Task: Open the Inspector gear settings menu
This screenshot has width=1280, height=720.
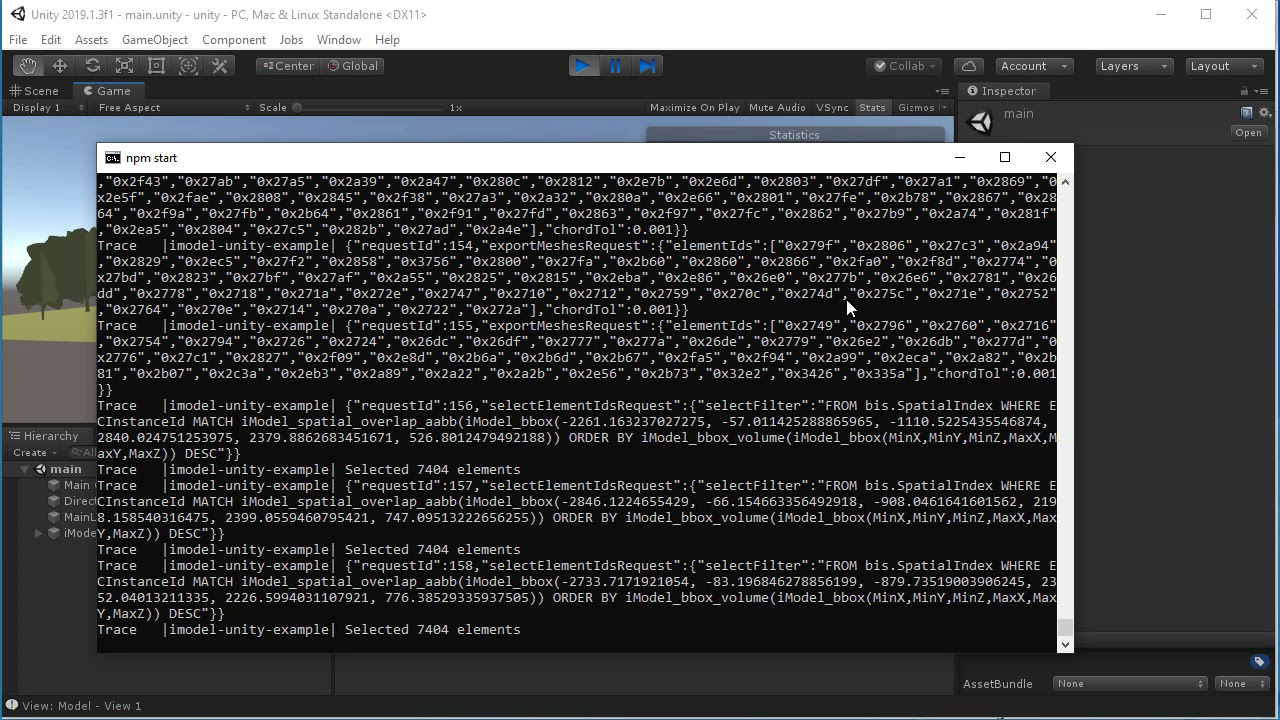Action: (1265, 113)
